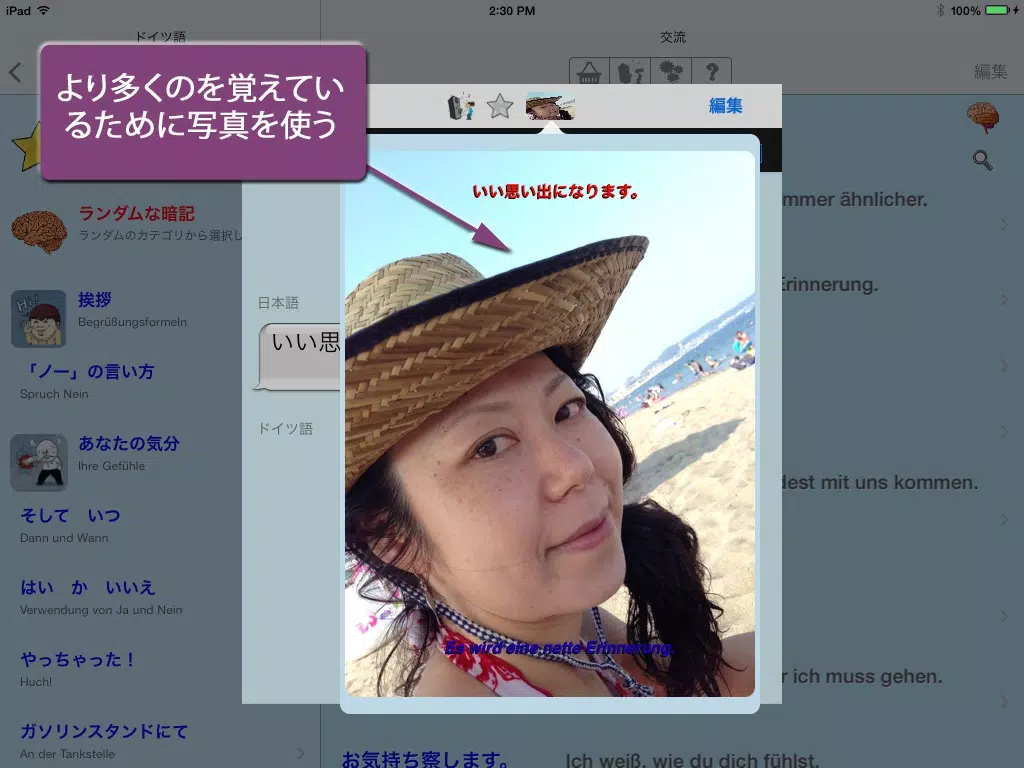Tap the cartoon icon beside あなたの気分
1024x768 pixels.
tap(39, 462)
